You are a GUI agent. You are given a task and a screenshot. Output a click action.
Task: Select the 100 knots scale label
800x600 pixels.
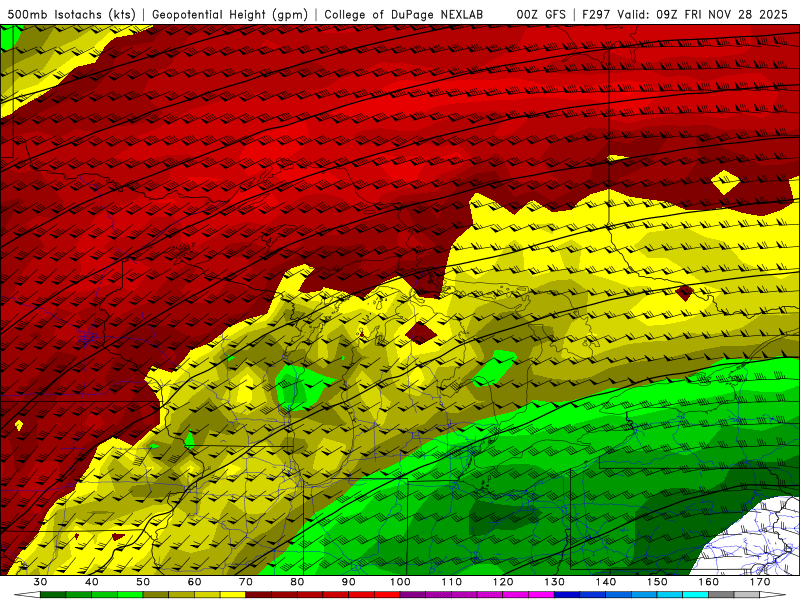[401, 582]
